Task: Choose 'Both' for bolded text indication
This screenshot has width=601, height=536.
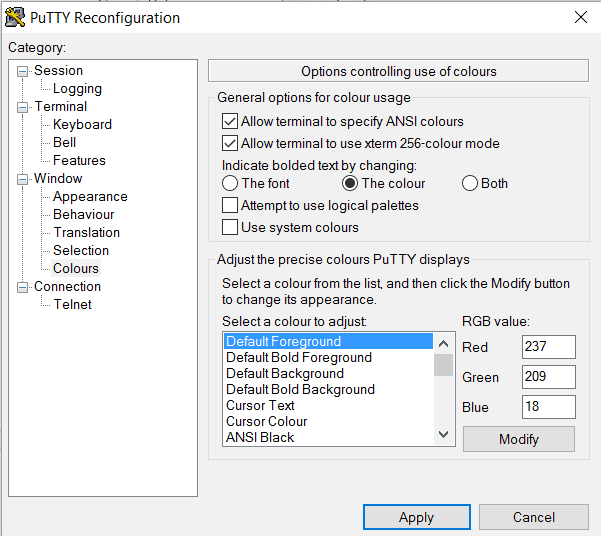Action: point(470,183)
